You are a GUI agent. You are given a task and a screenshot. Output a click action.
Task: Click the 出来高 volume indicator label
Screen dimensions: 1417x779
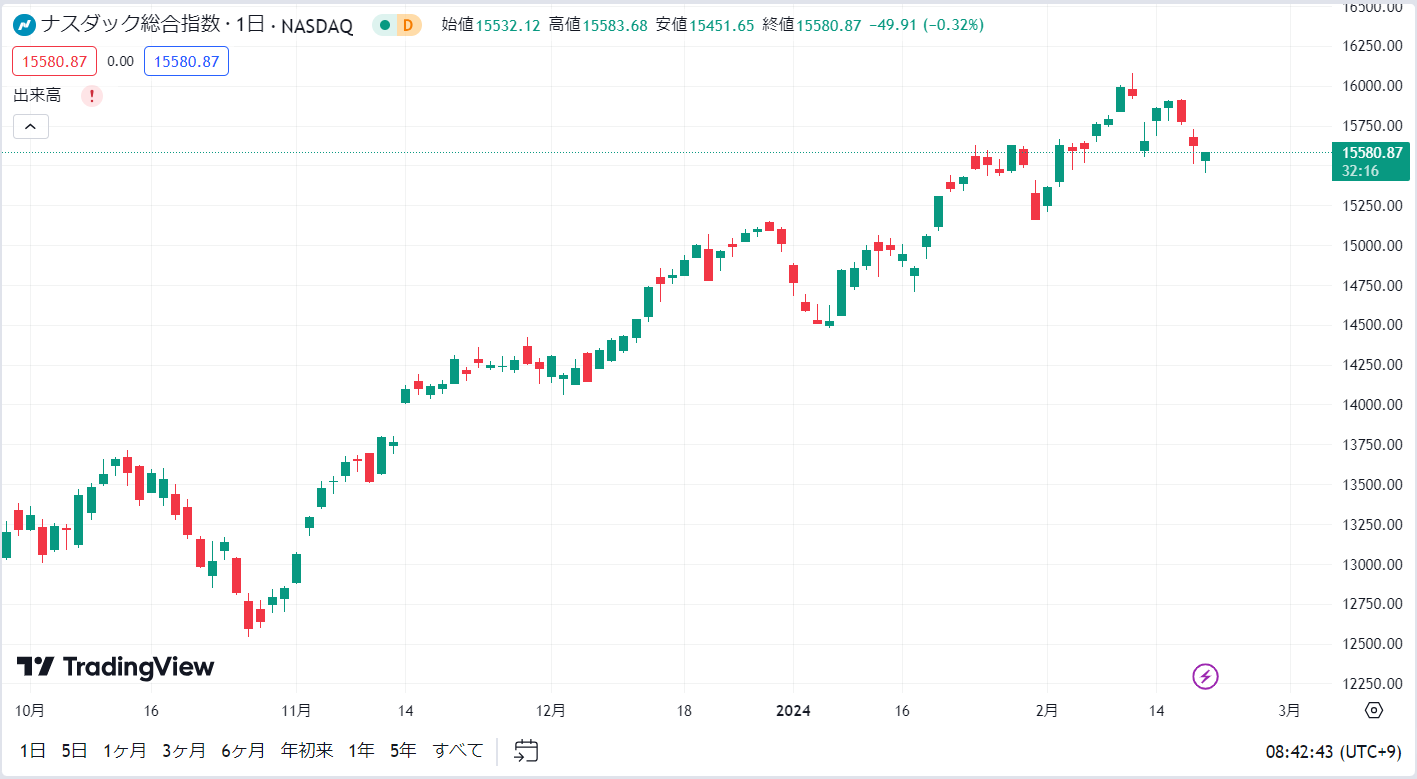point(37,96)
